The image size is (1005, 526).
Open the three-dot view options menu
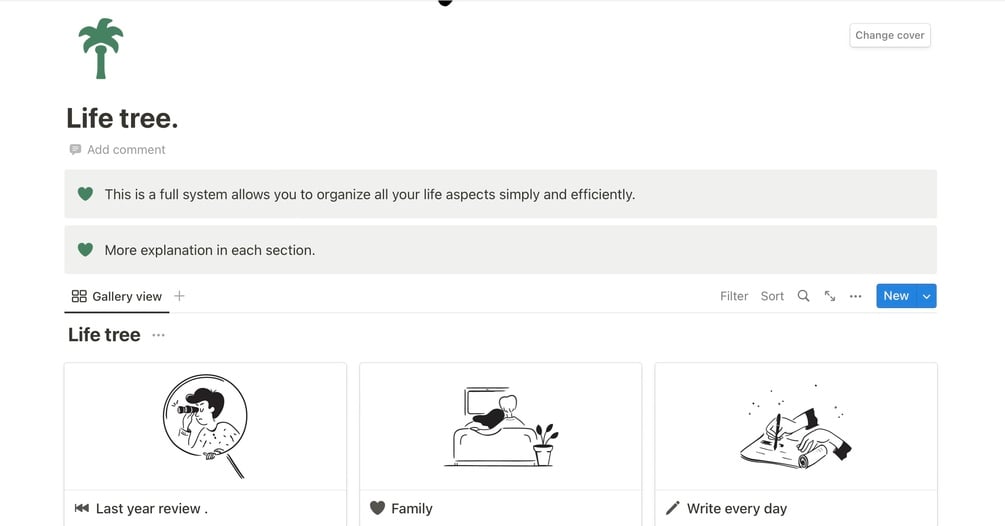coord(855,296)
